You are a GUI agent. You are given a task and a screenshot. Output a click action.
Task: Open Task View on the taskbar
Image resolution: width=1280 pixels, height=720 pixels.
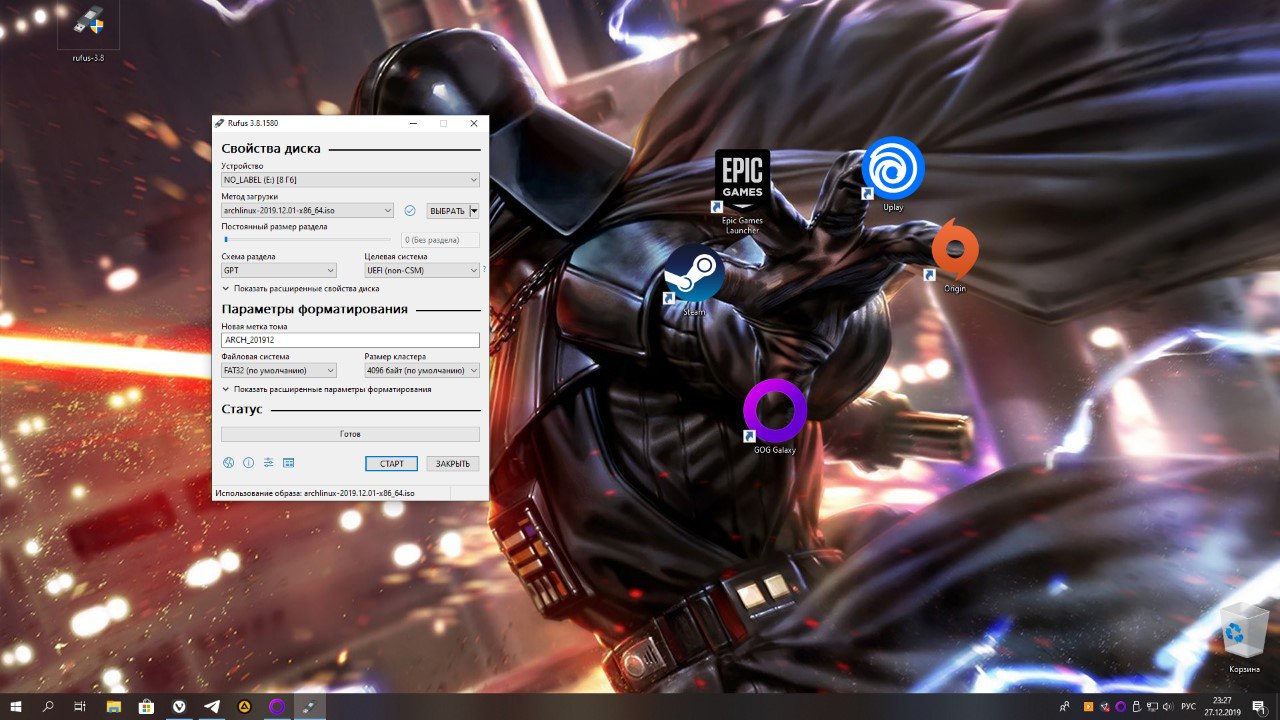[80, 707]
